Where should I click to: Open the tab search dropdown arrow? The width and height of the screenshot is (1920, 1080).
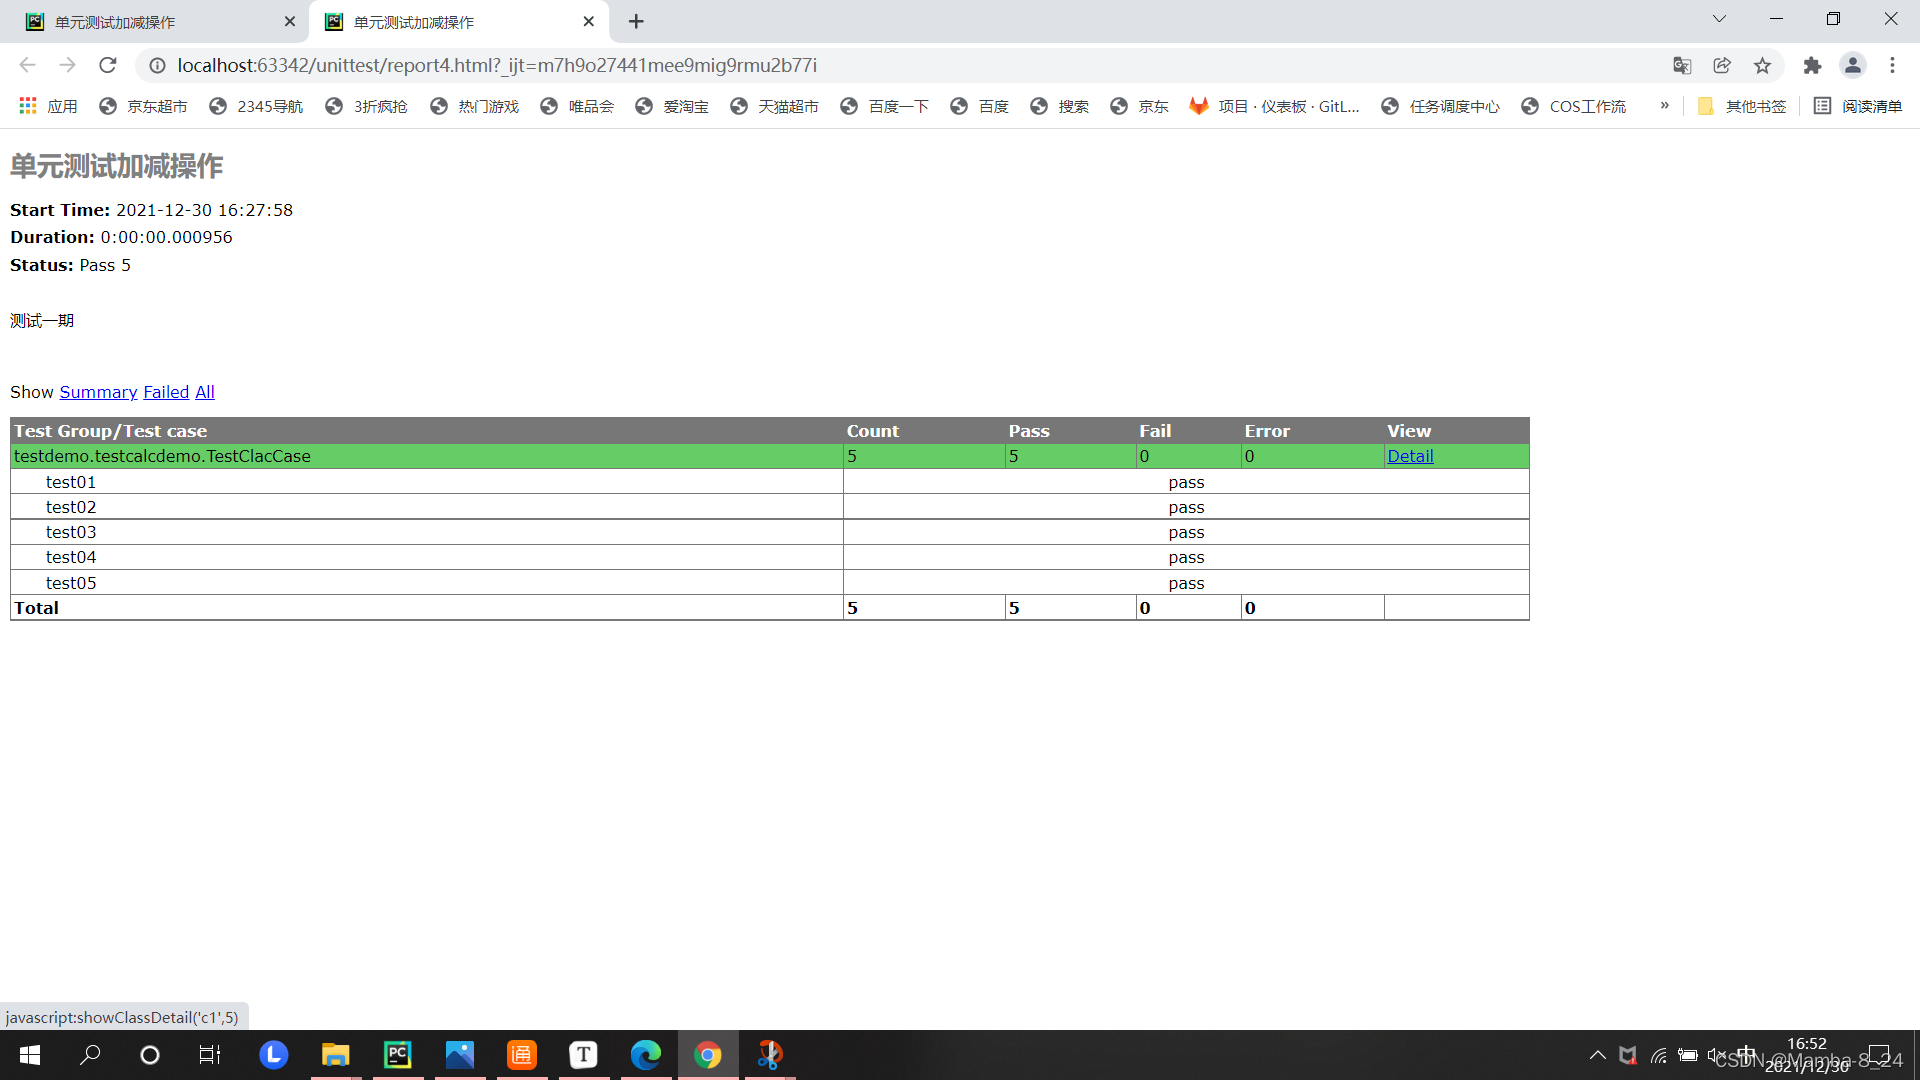pyautogui.click(x=1719, y=19)
